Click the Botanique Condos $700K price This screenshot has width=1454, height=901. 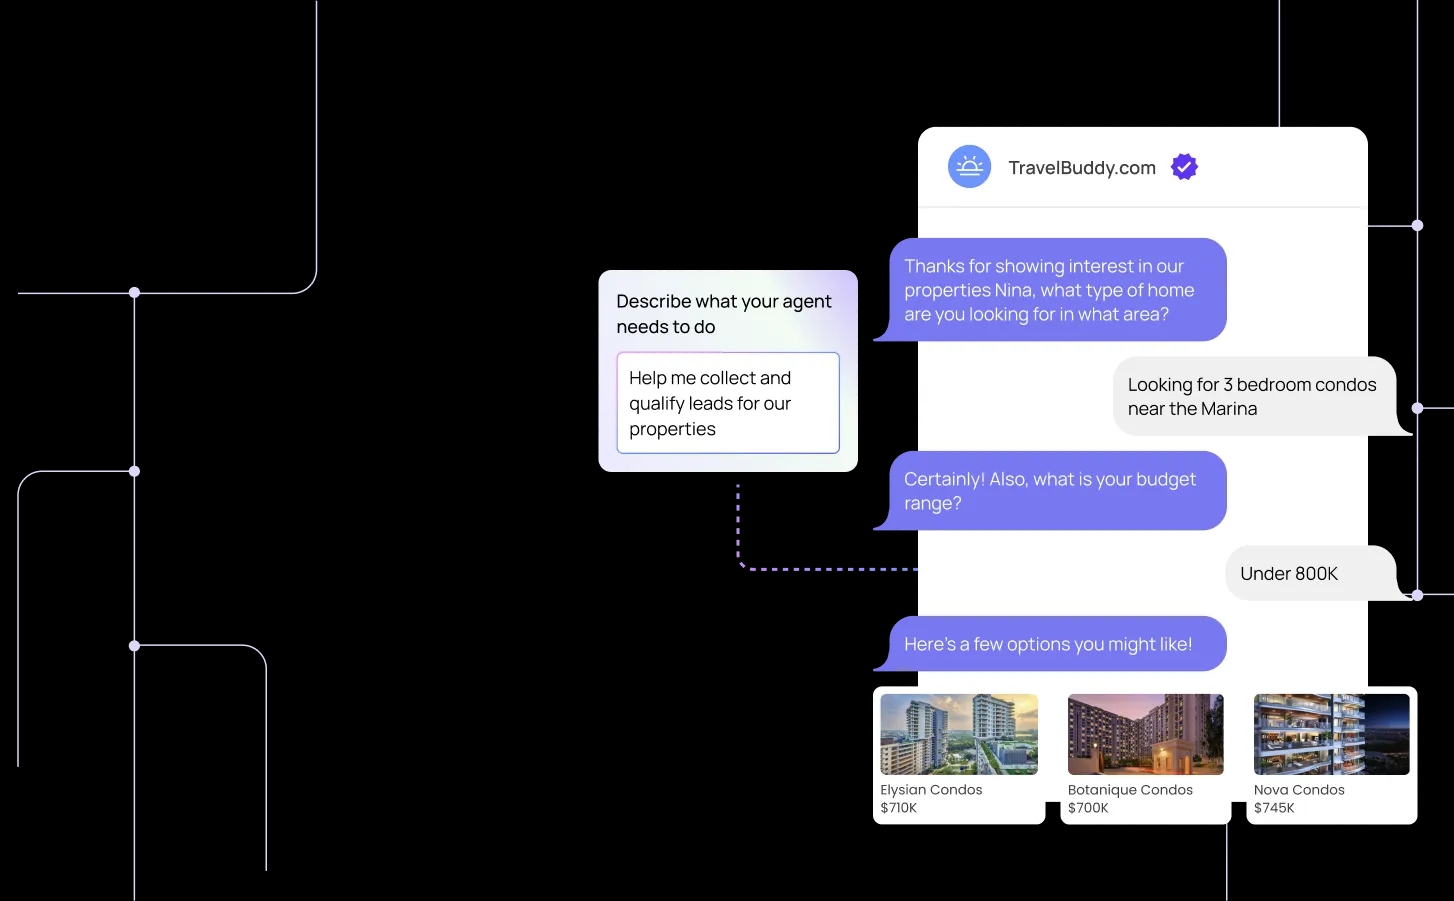pos(1088,808)
